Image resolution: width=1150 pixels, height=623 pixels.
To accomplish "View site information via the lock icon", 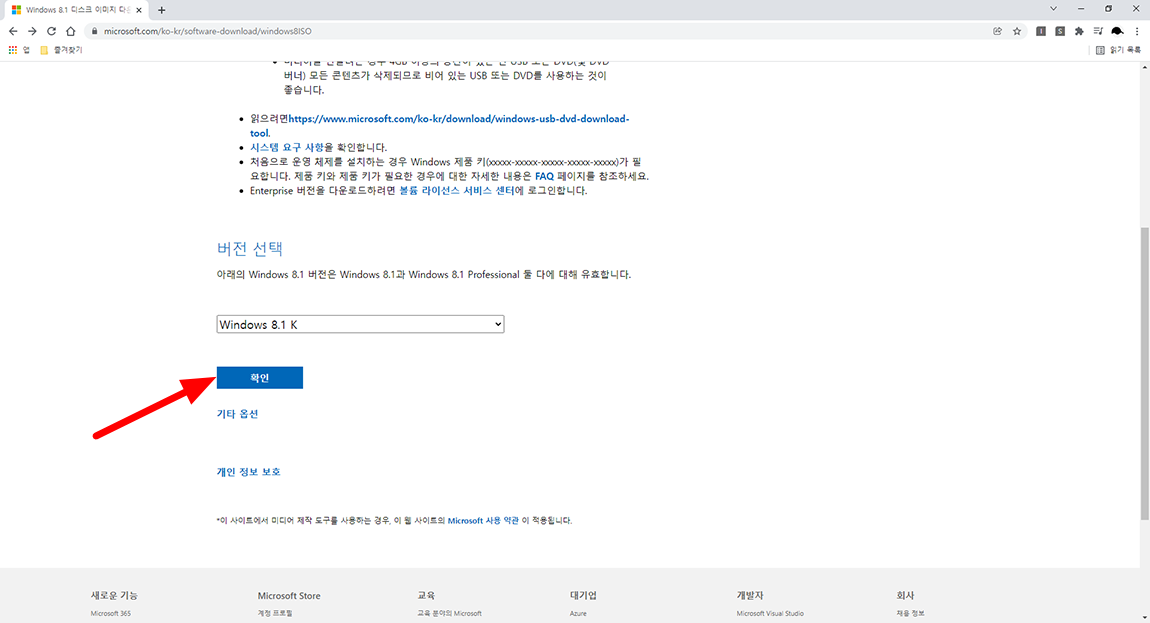I will 94,32.
